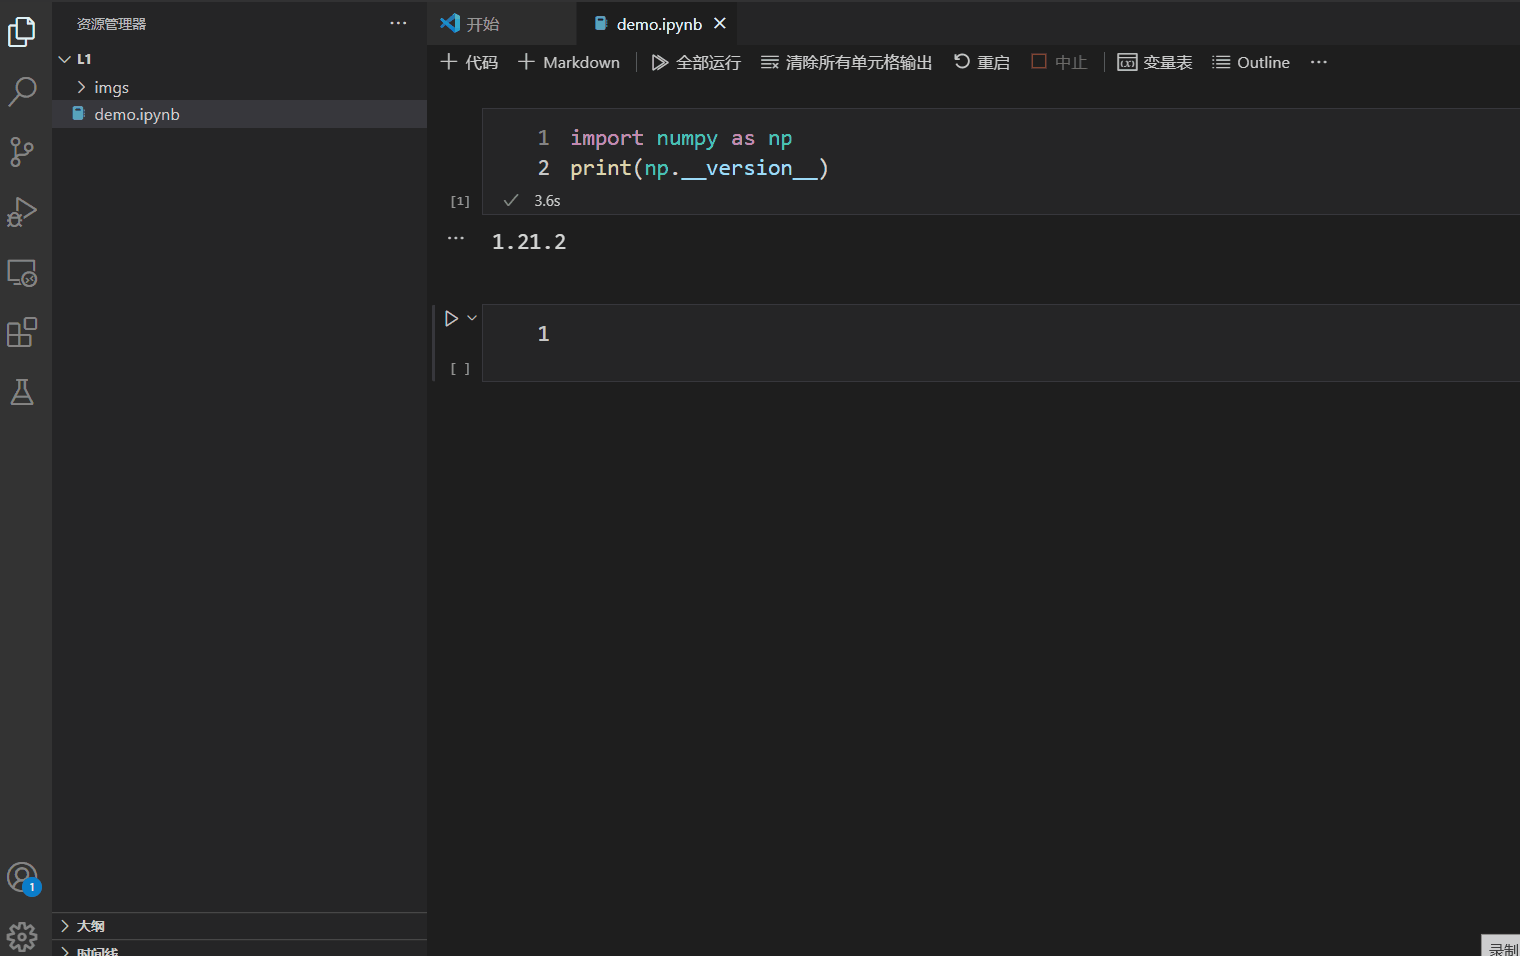Open the Extensions view icon

pos(22,332)
